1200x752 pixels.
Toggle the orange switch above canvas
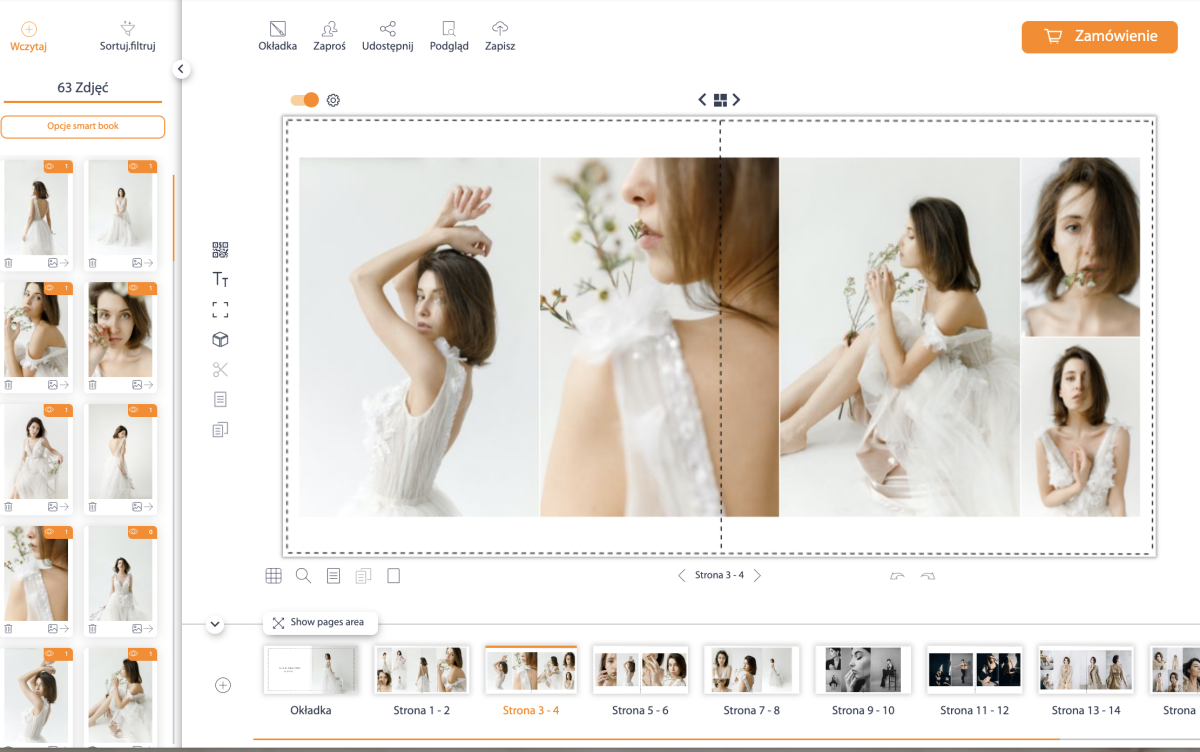(x=304, y=100)
